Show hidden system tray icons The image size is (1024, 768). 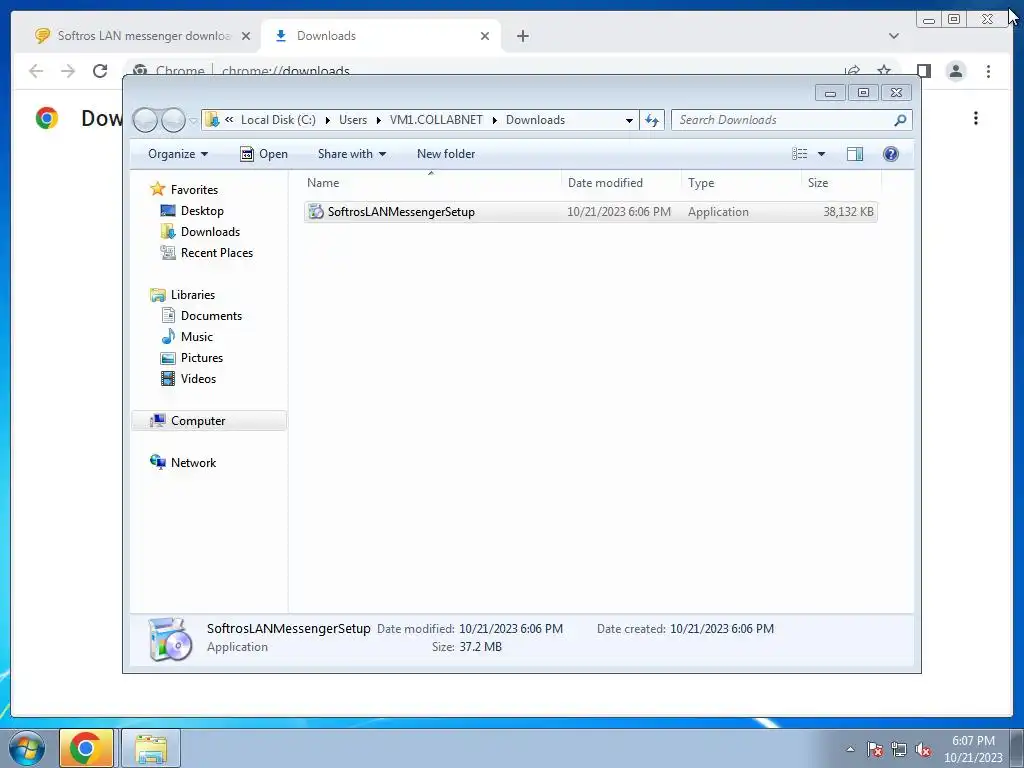tap(850, 749)
